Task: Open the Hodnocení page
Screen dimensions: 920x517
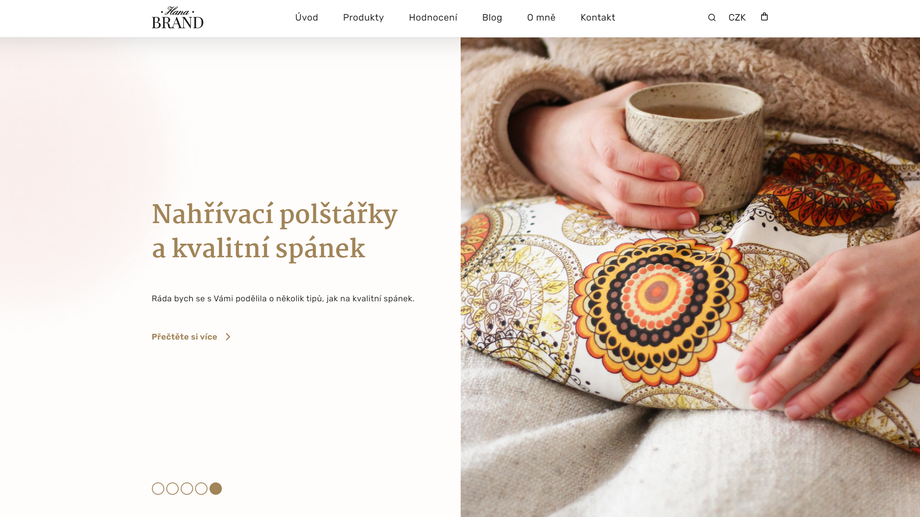Action: click(x=433, y=18)
